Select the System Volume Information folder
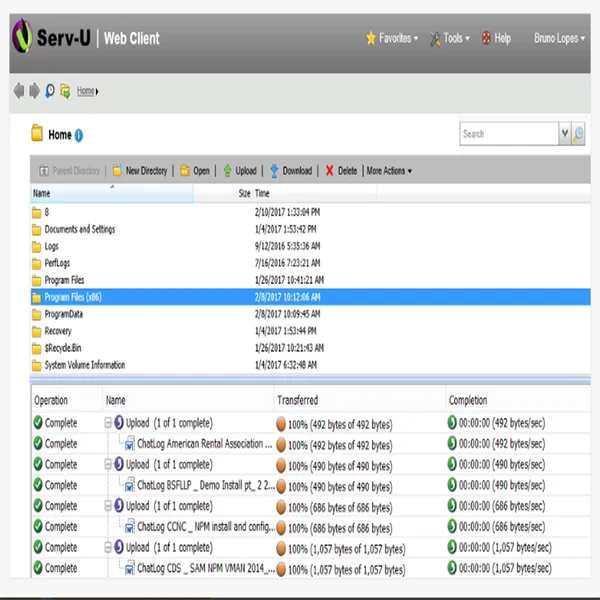The height and width of the screenshot is (600, 600). pyautogui.click(x=310, y=365)
